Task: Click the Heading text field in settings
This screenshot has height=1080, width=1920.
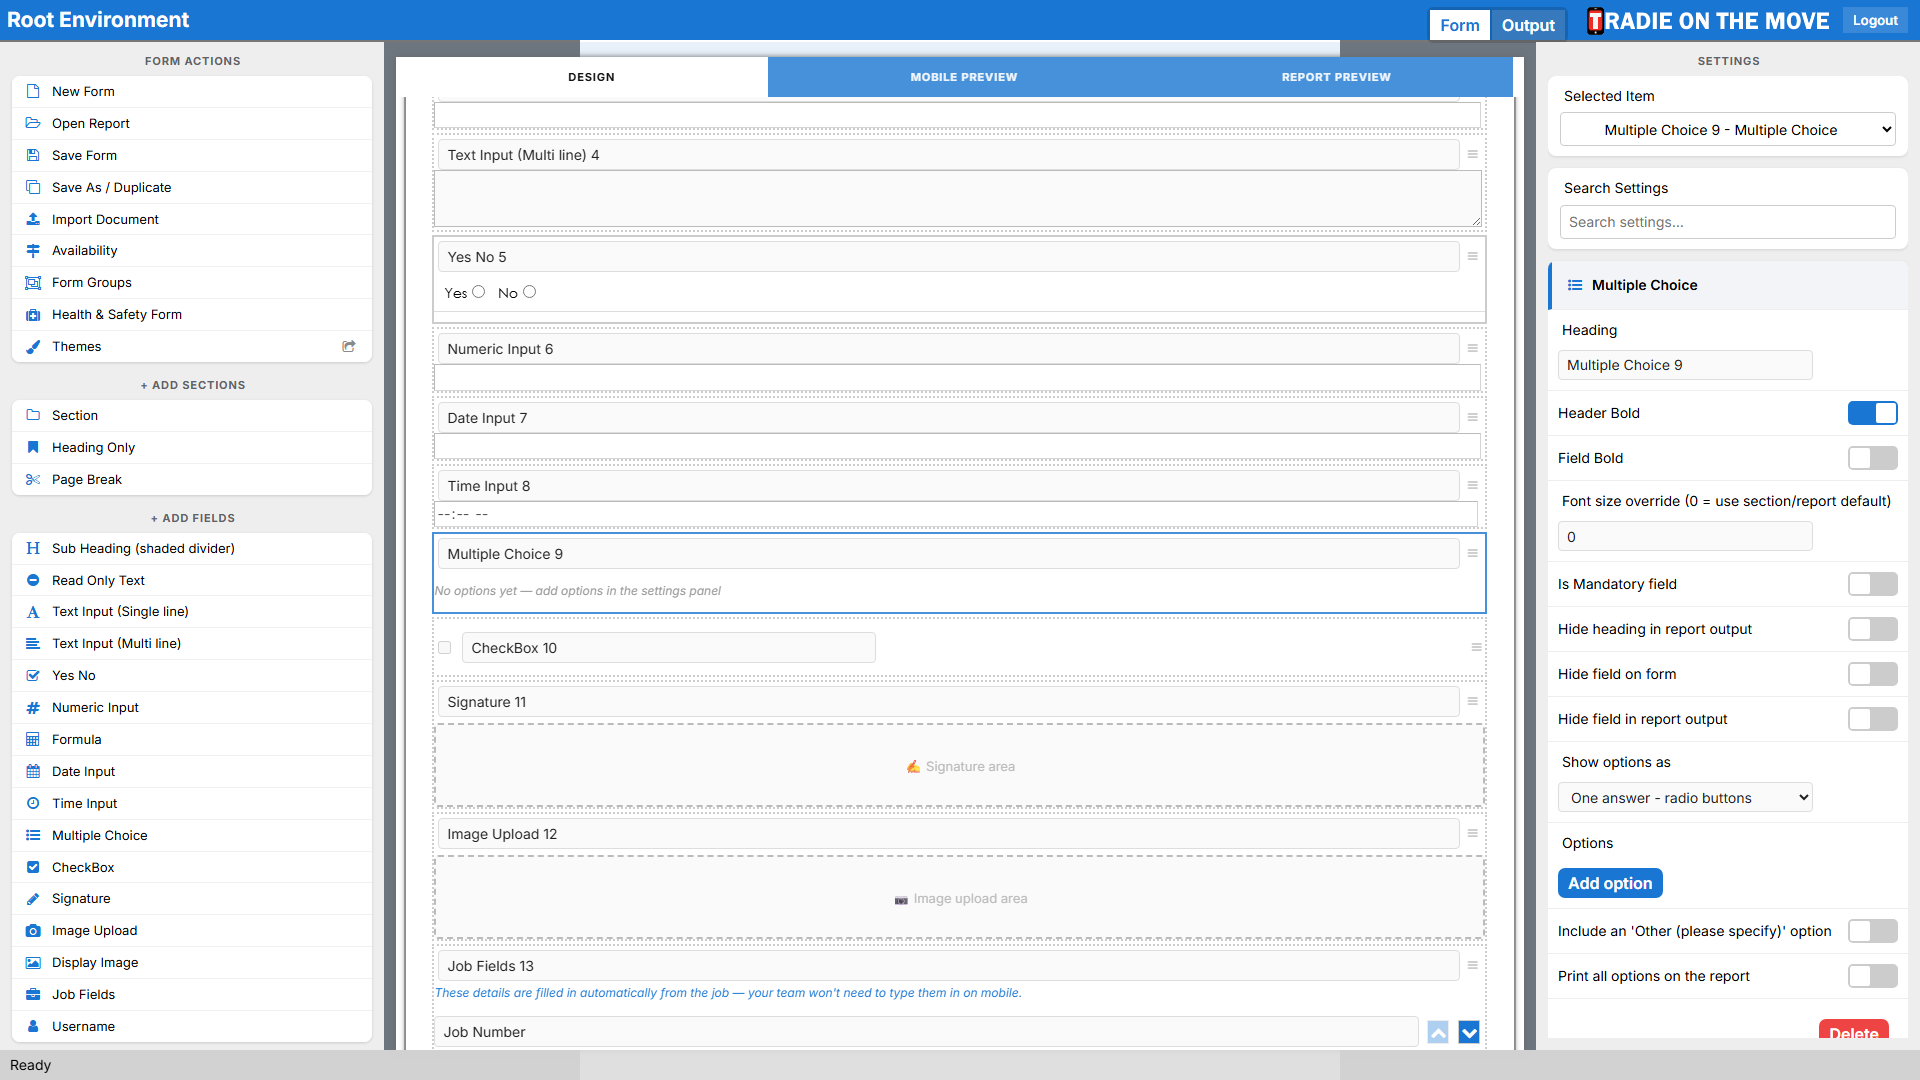Action: click(1685, 365)
